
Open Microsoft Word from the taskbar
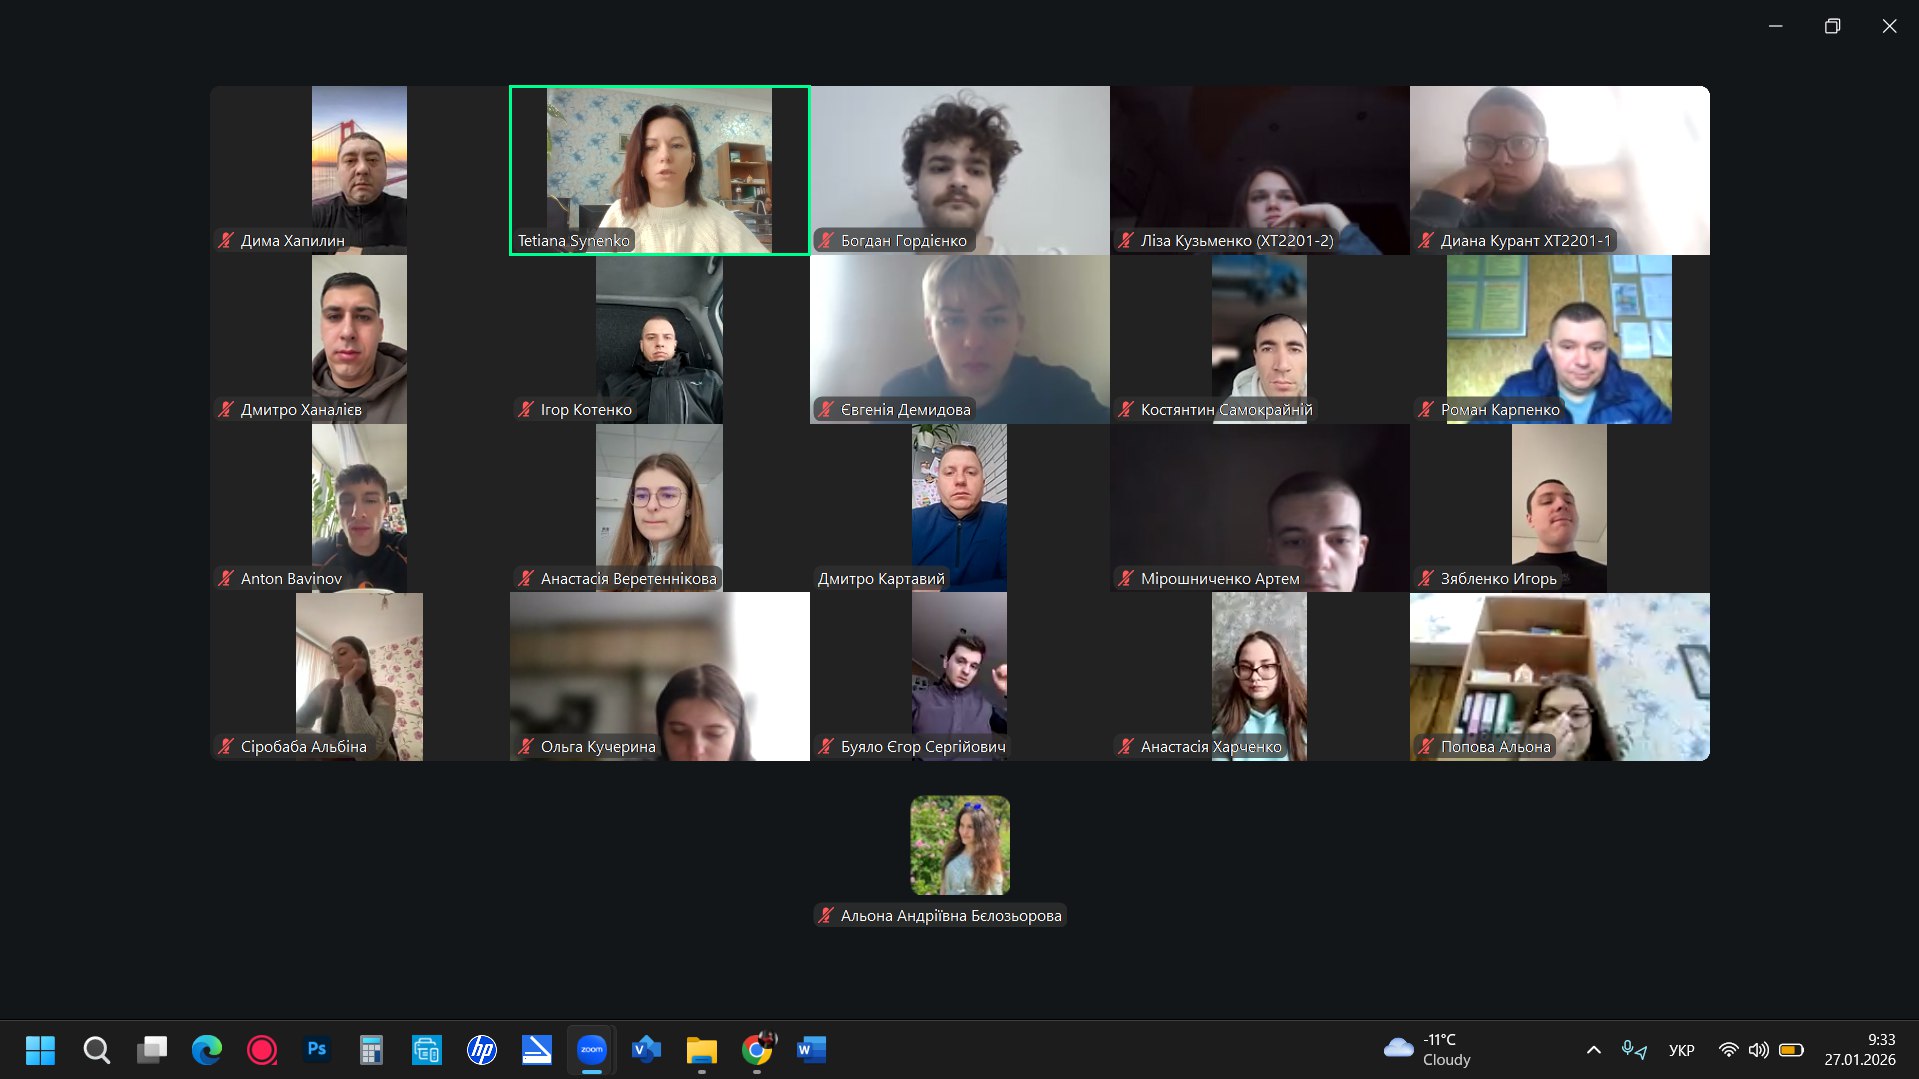811,1049
